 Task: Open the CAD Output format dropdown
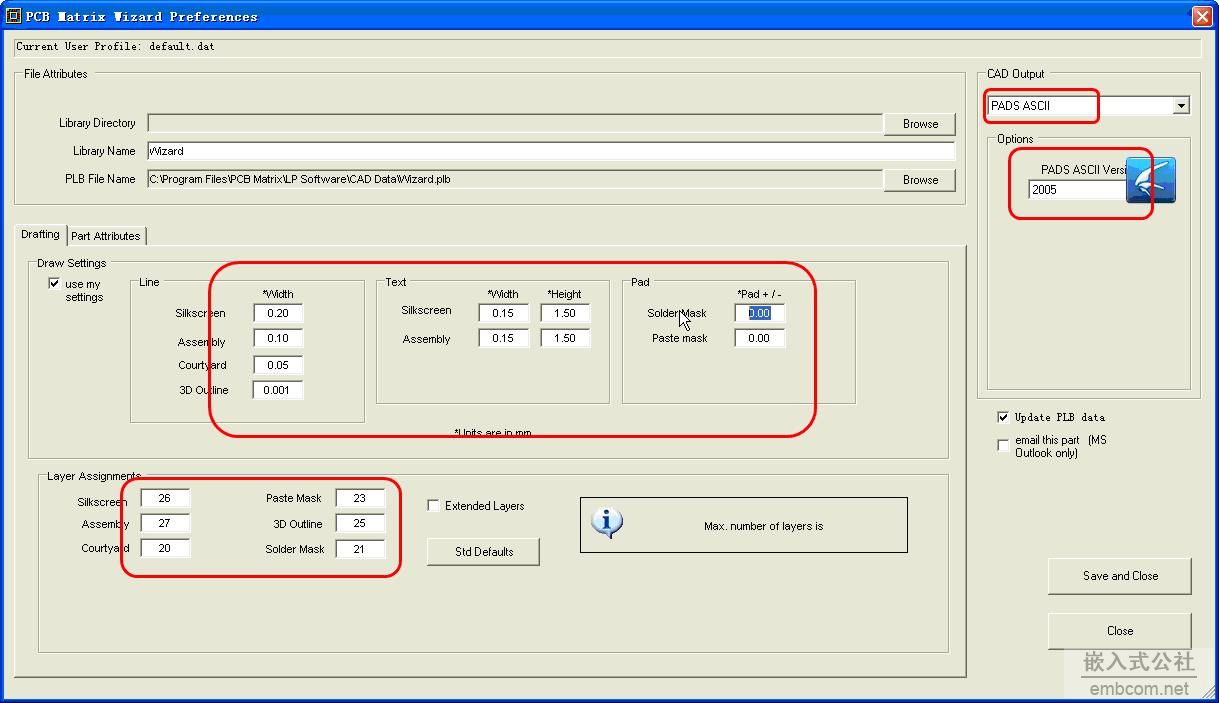tap(1181, 105)
